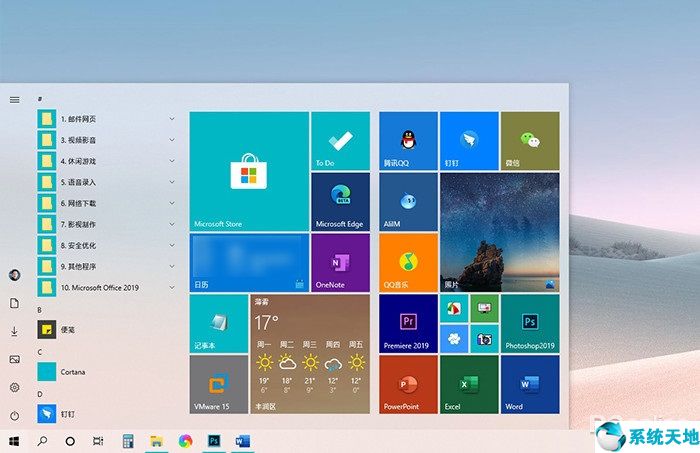Open the QQ音乐 tile
The width and height of the screenshot is (700, 453).
tap(408, 263)
